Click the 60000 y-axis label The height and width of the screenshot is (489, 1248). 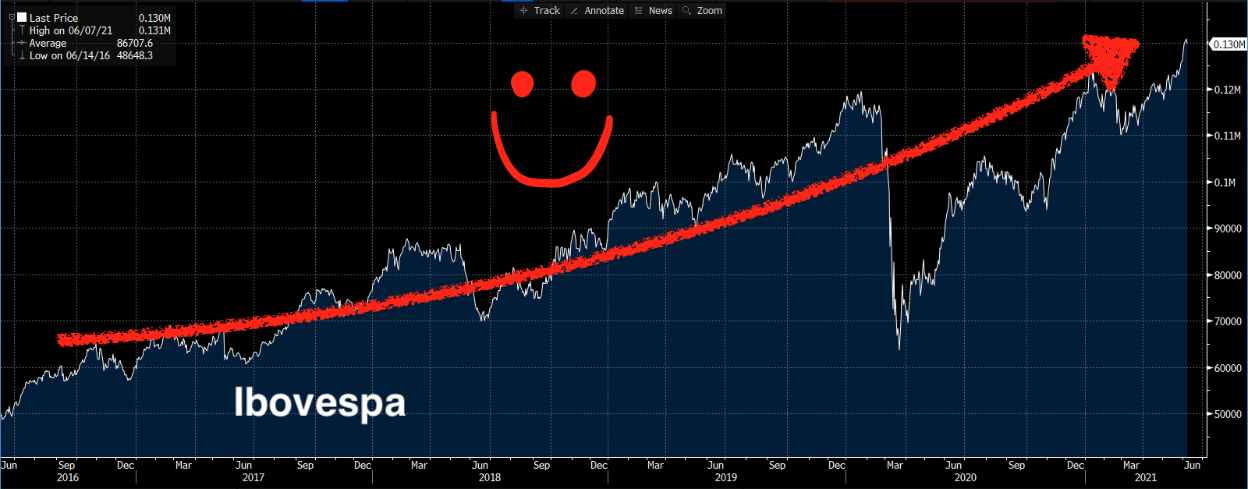point(1226,367)
